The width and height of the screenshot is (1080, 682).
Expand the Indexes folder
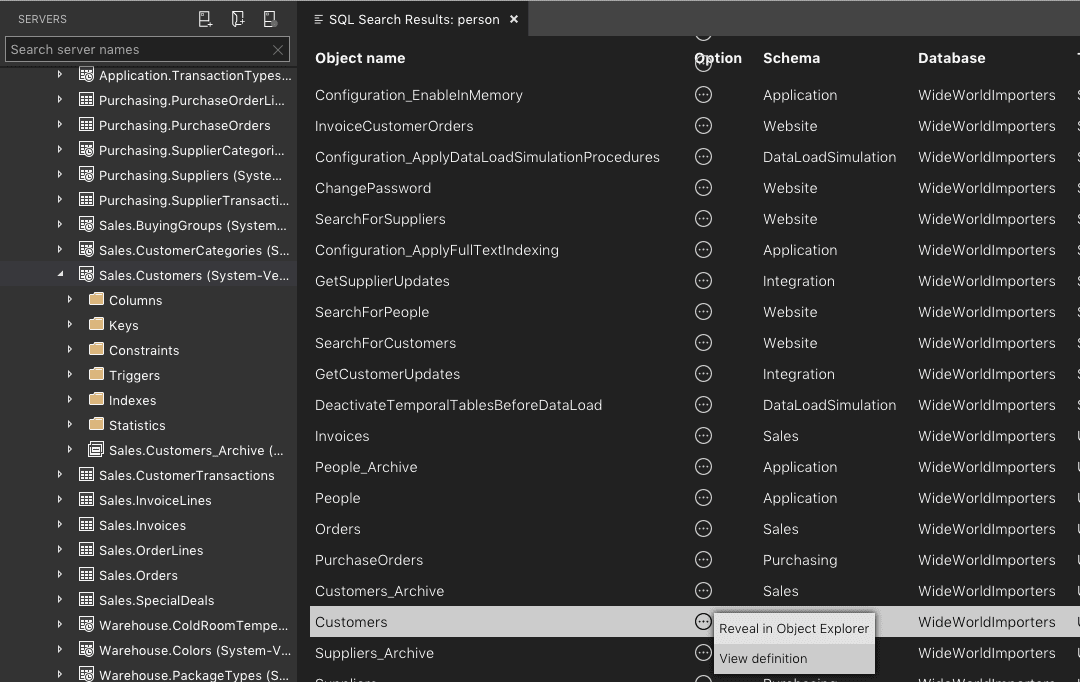[70, 400]
